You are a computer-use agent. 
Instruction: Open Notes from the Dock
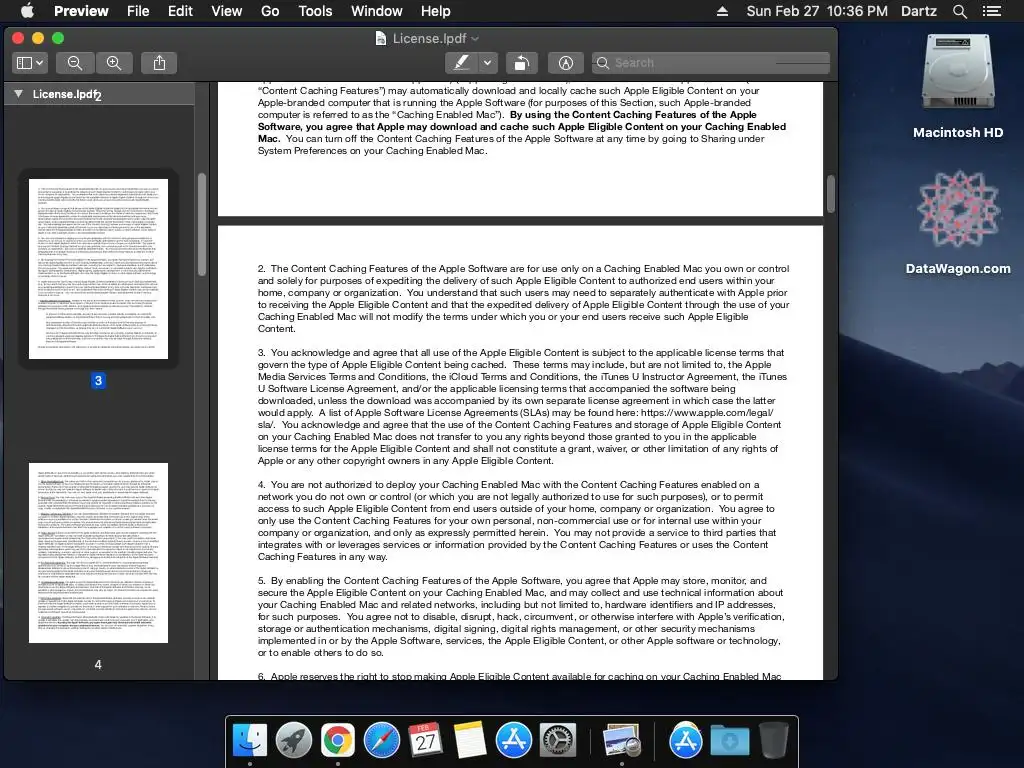tap(470, 740)
